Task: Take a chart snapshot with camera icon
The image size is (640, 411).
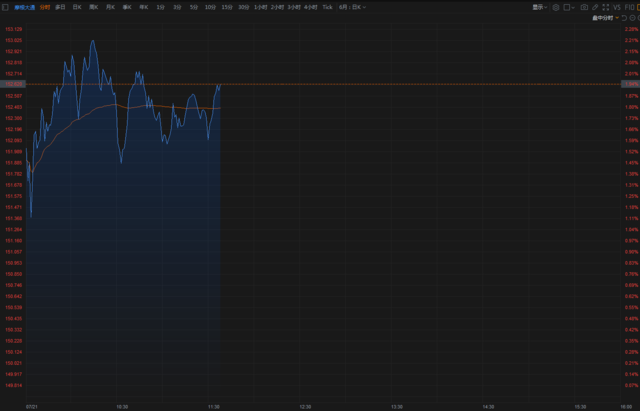Action: [x=584, y=7]
